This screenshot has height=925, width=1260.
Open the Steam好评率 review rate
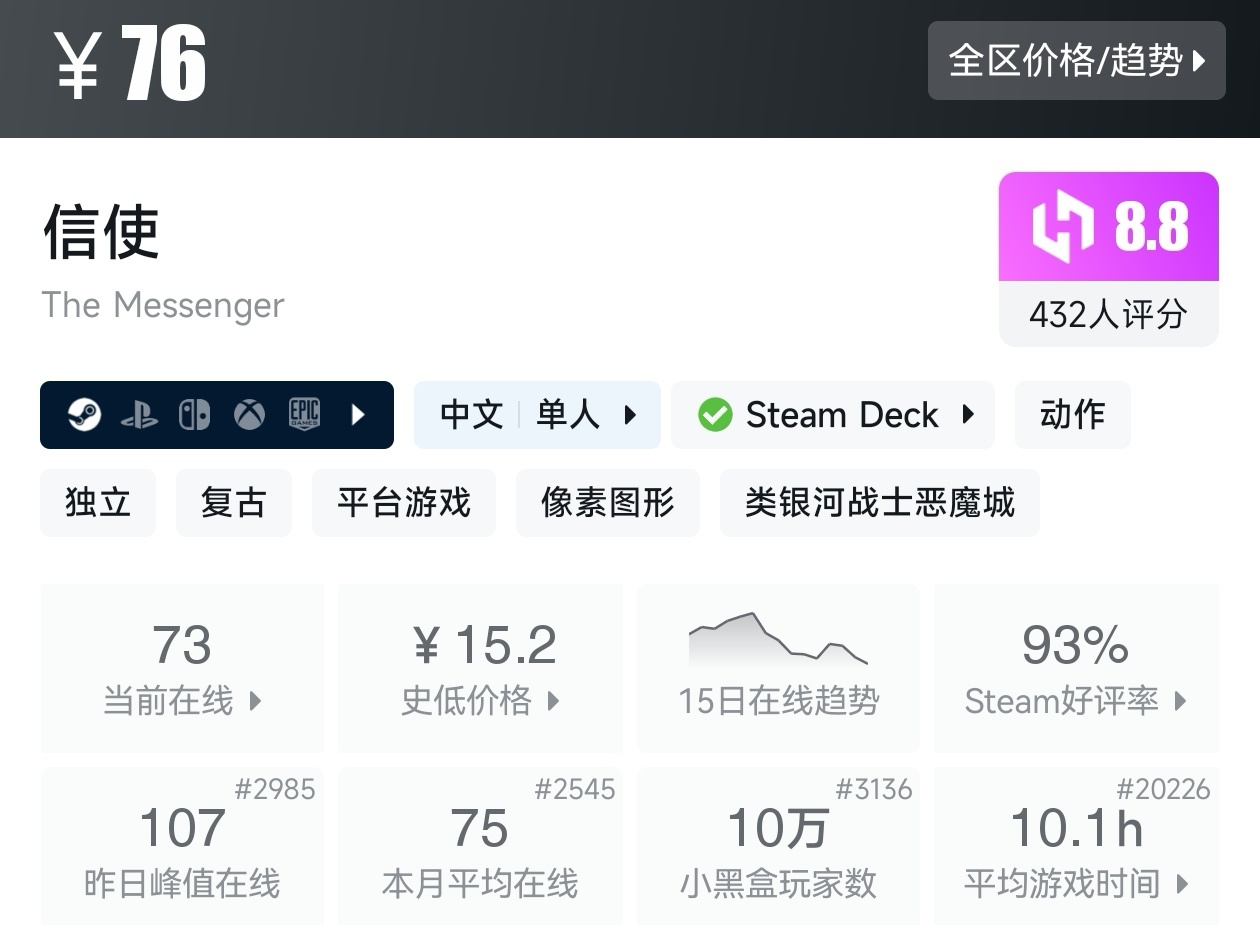click(1076, 667)
